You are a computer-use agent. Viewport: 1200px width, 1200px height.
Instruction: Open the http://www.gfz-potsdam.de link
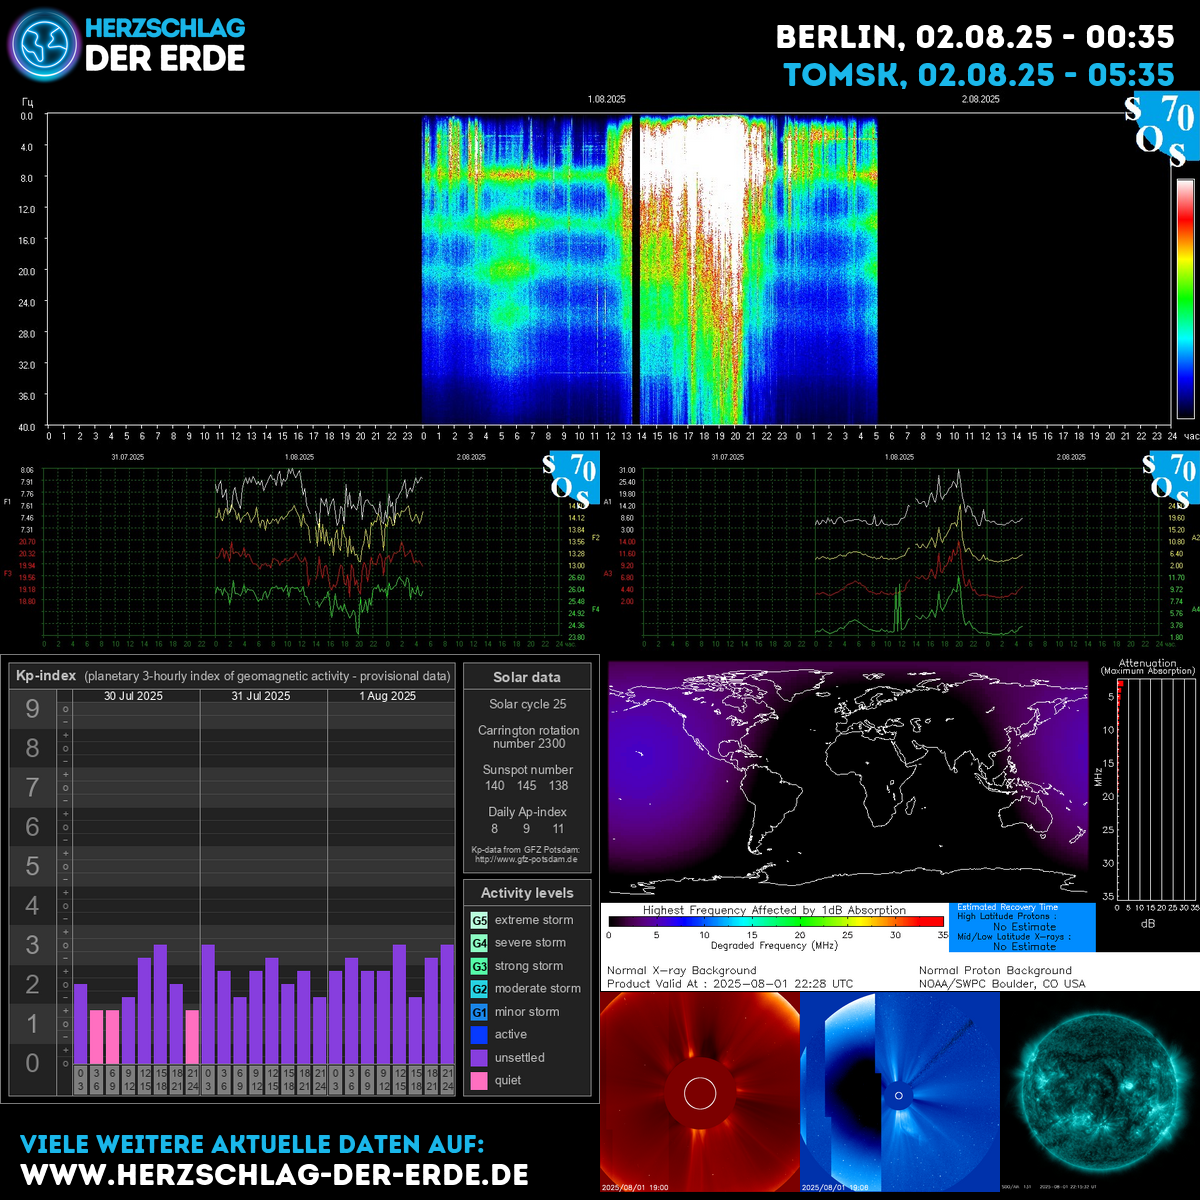pos(526,860)
